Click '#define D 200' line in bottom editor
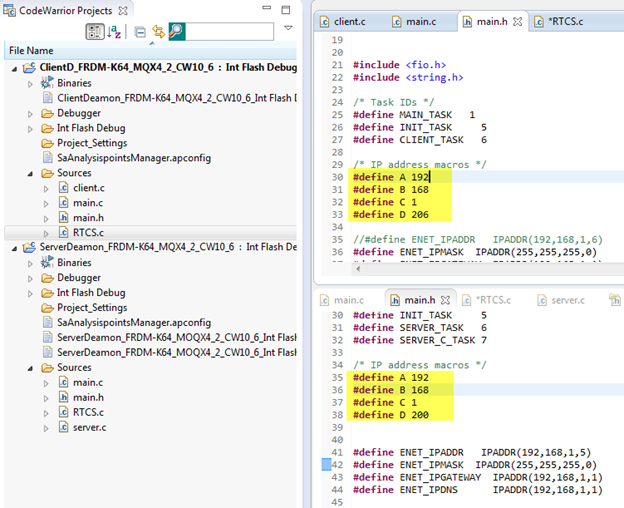This screenshot has height=508, width=624. (x=391, y=415)
